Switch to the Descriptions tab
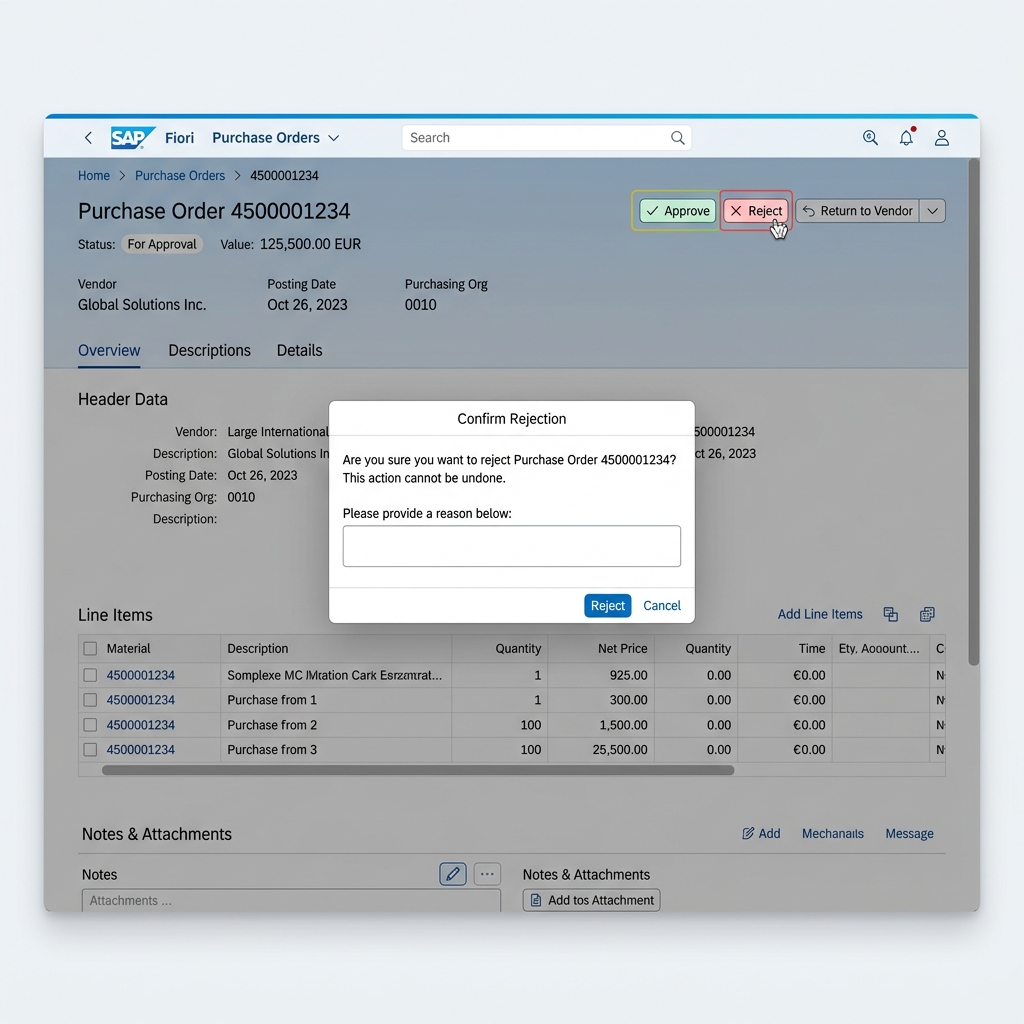Screen dimensions: 1024x1024 [210, 351]
